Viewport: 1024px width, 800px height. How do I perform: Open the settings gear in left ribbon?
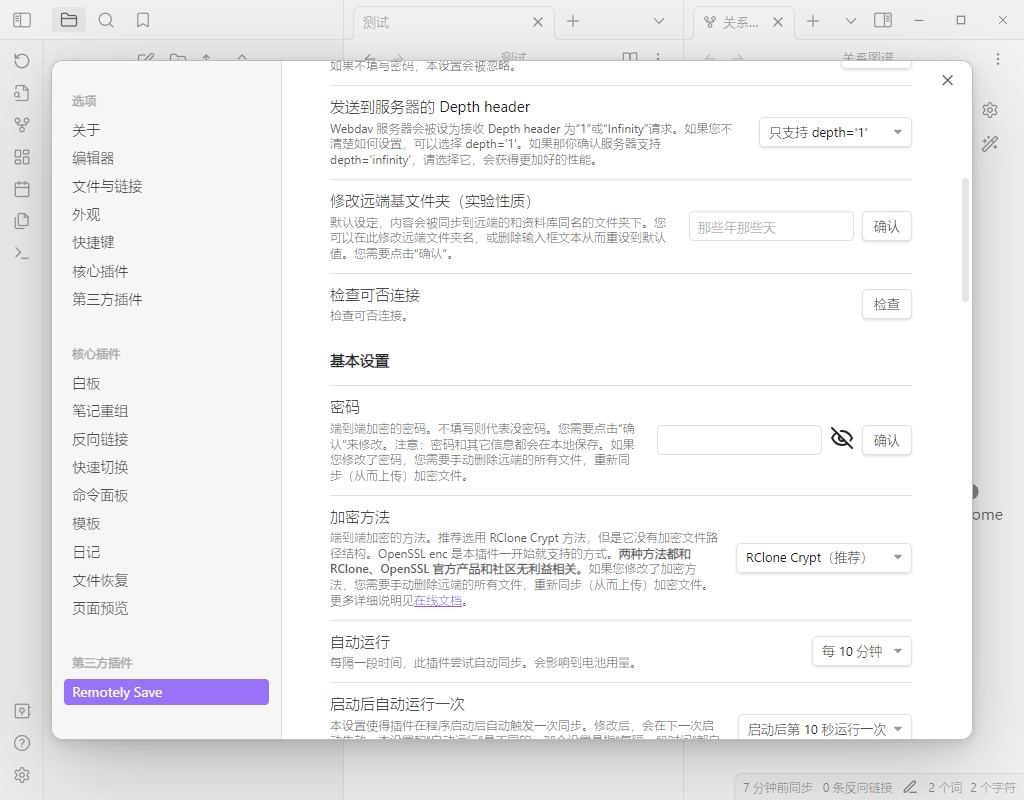[x=22, y=775]
